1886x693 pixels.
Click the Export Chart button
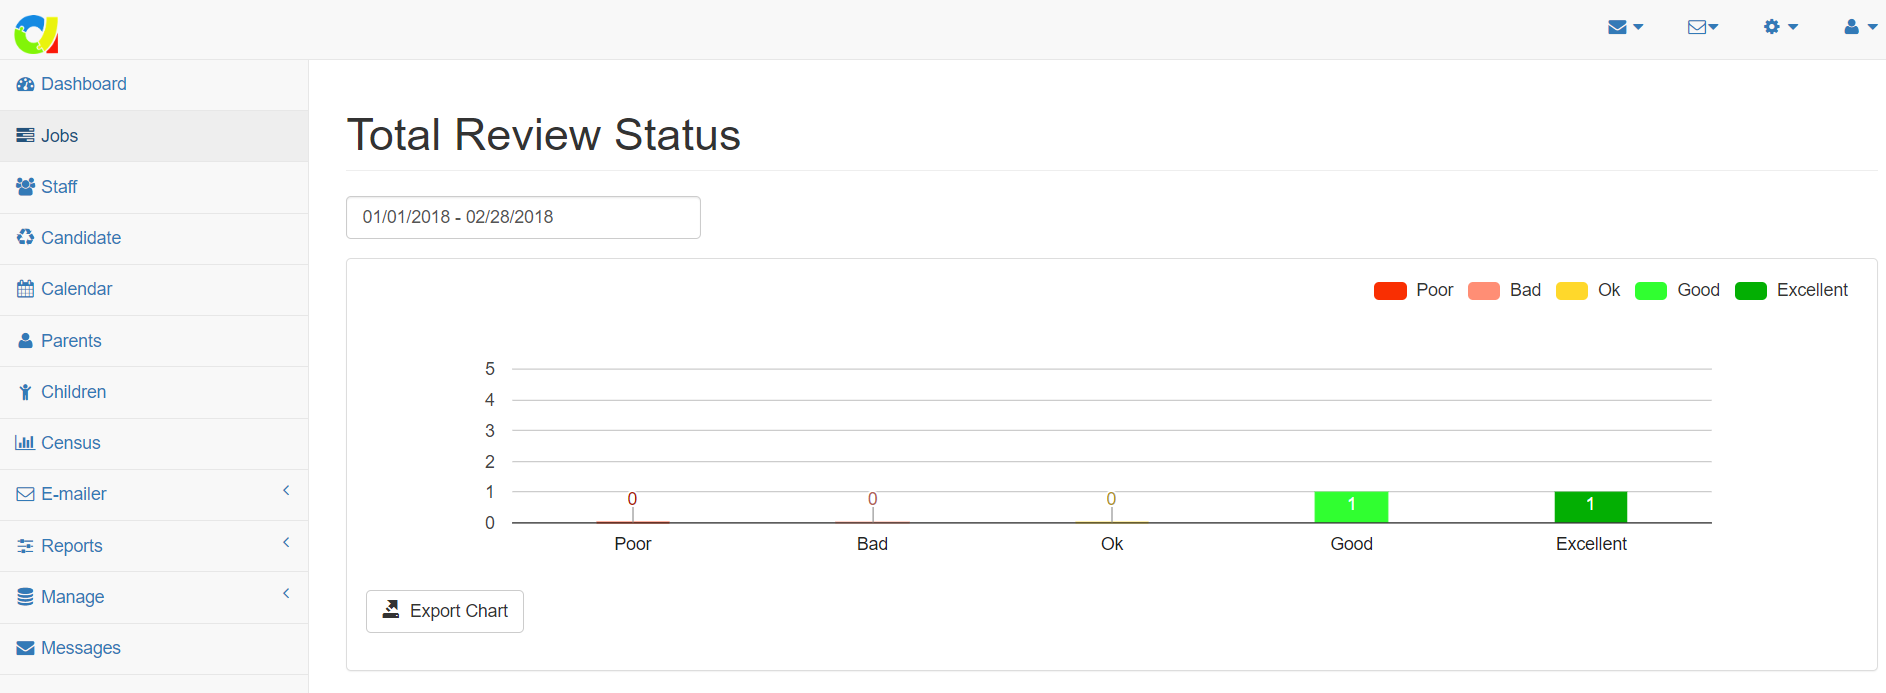coord(445,611)
